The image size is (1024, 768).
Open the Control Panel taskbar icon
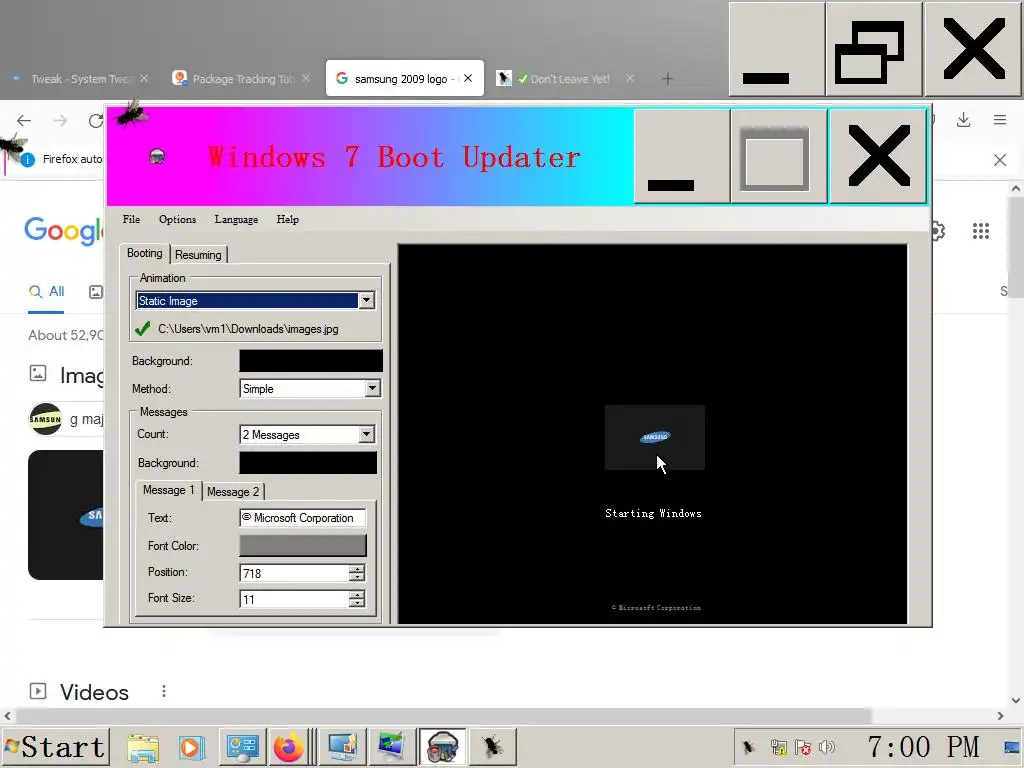coord(242,747)
